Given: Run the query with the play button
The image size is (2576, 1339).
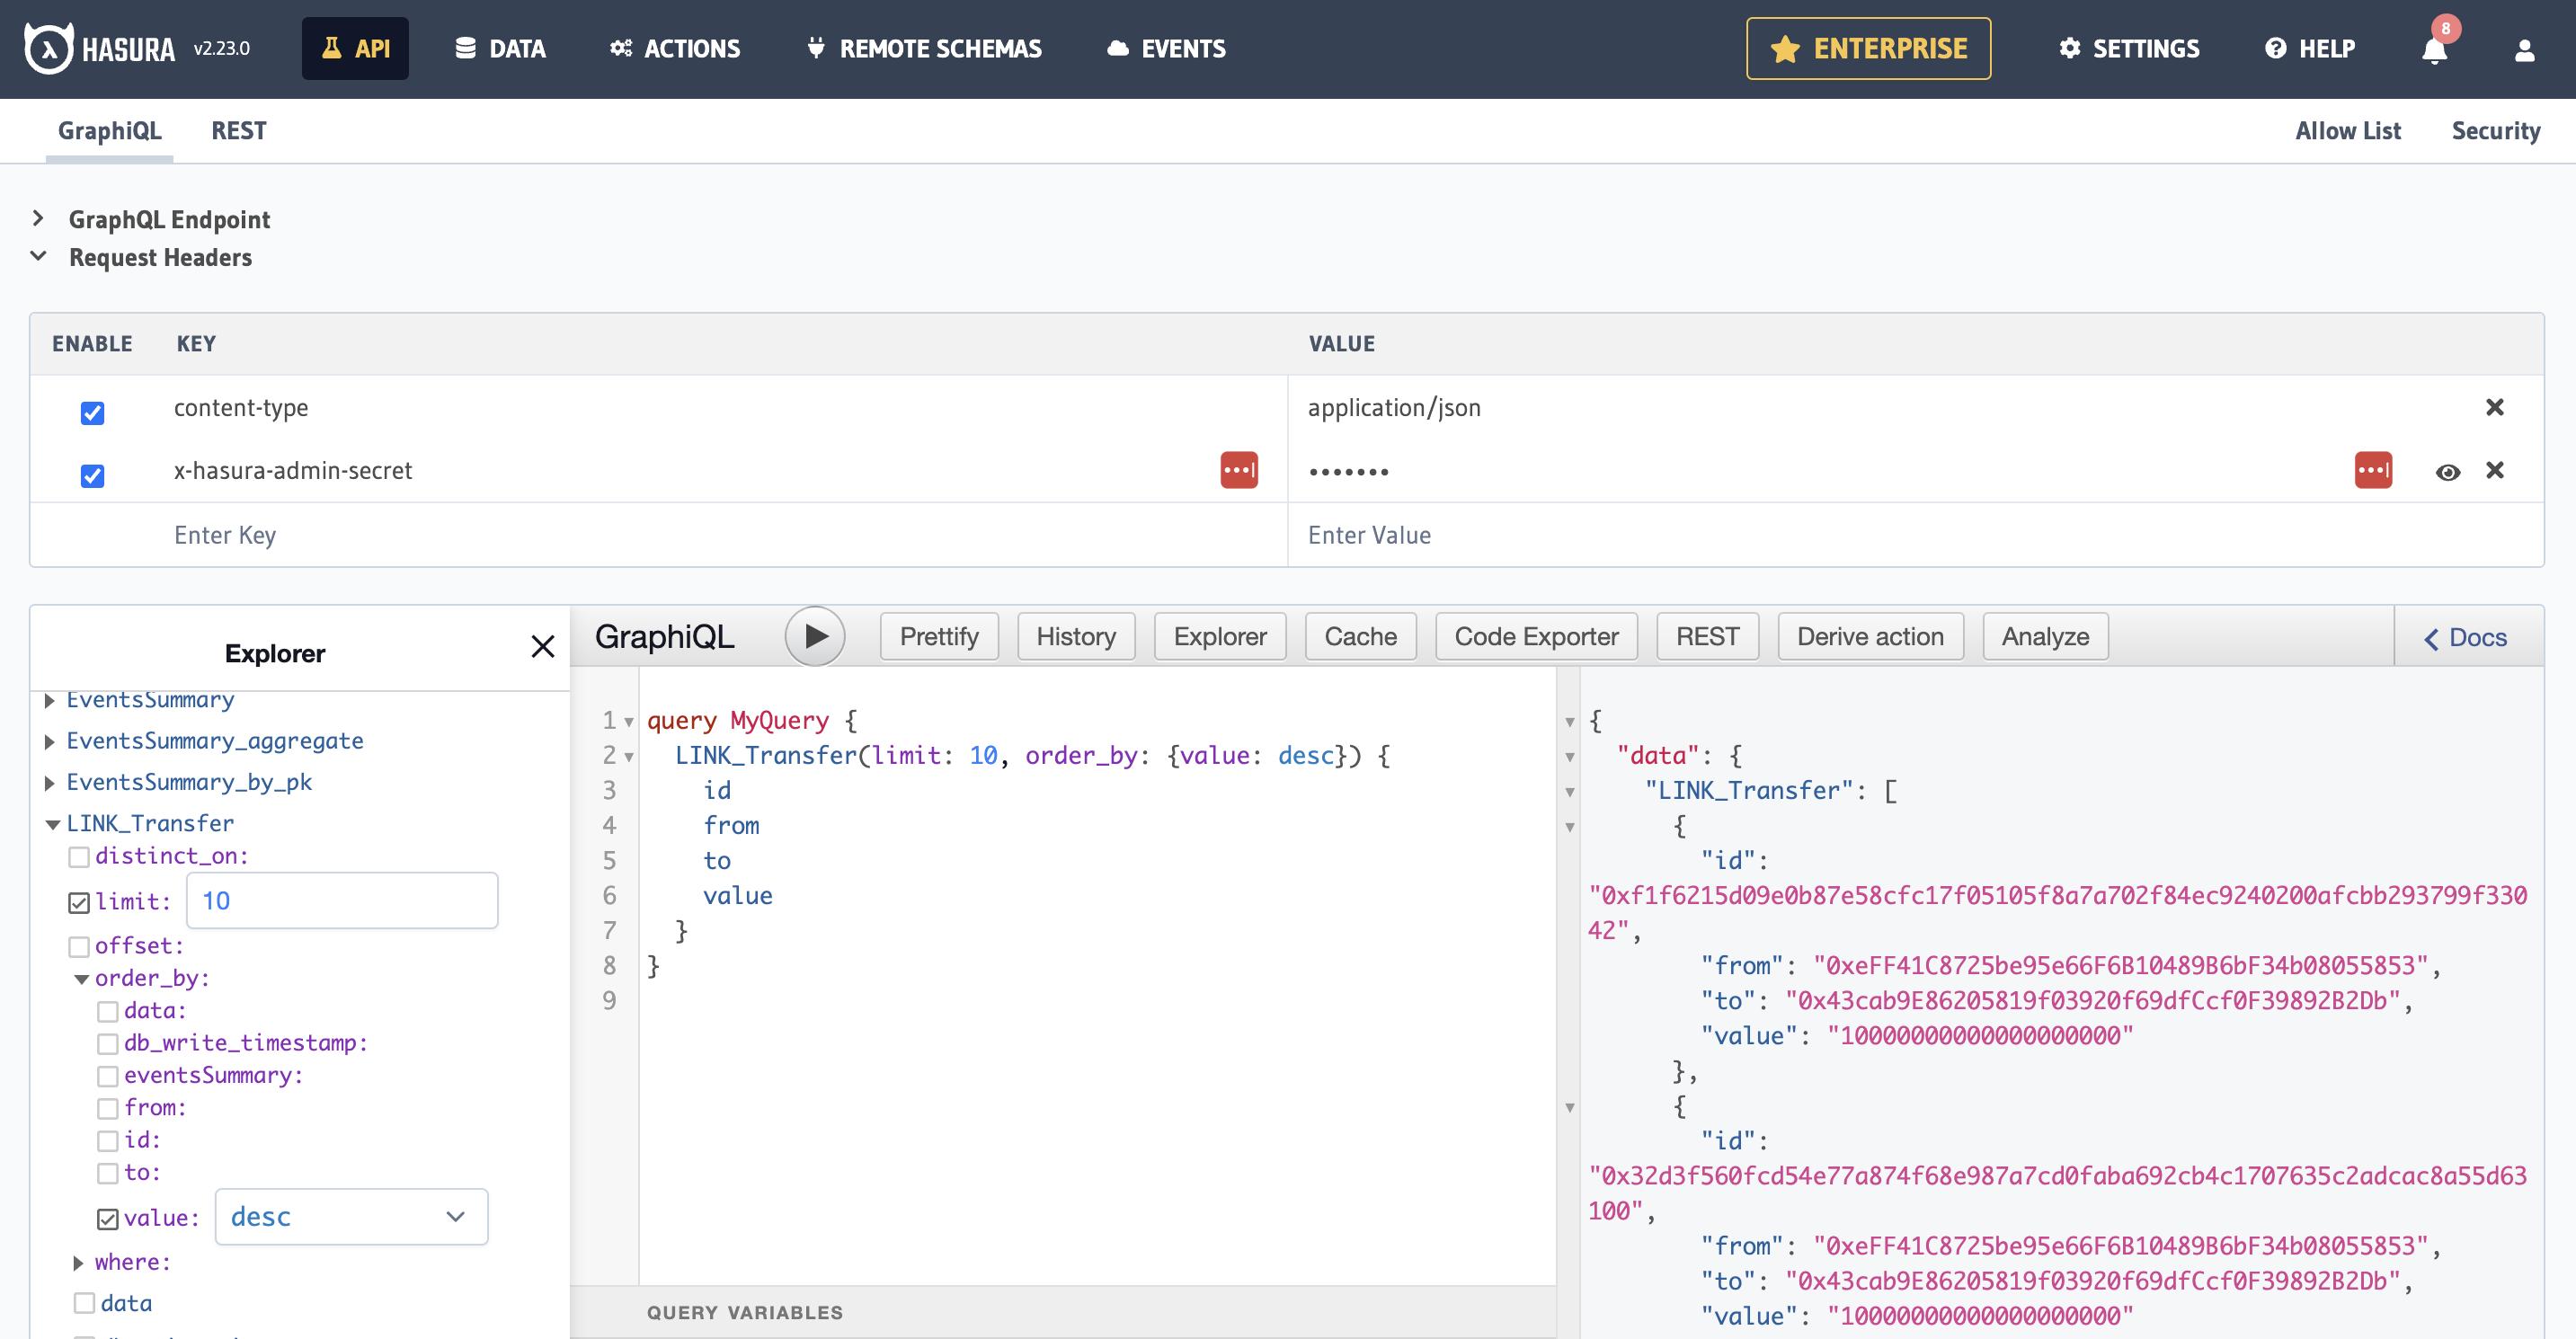Looking at the screenshot, I should 815,636.
